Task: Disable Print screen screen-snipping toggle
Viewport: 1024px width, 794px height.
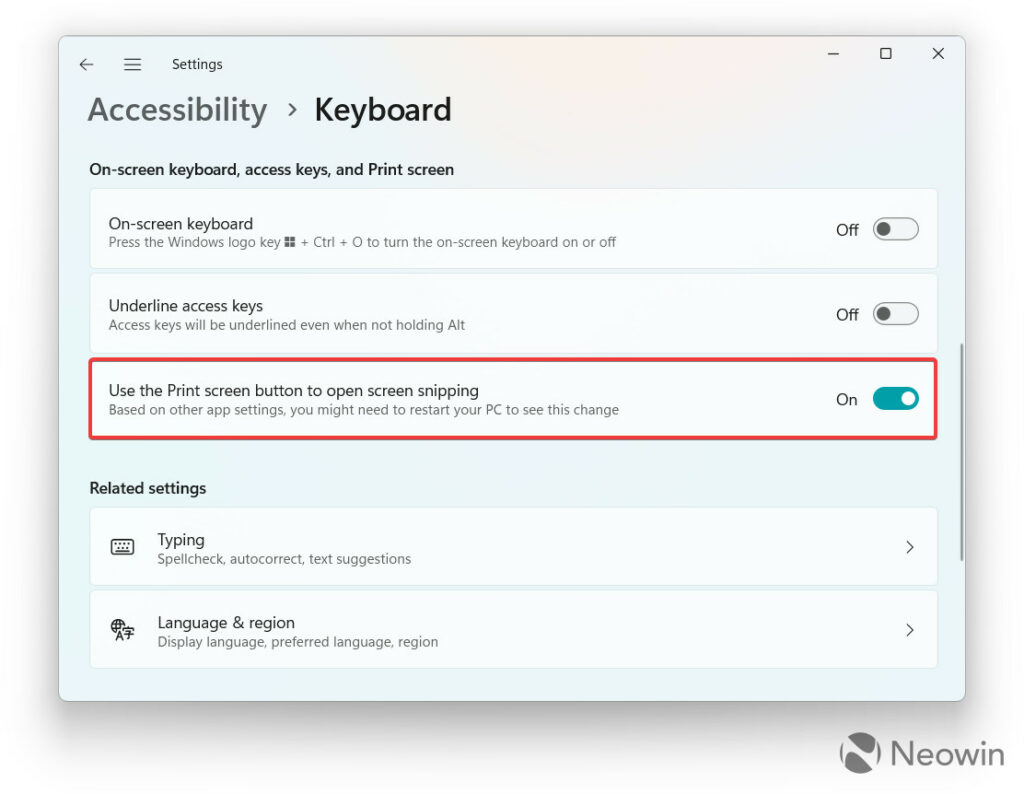Action: (x=895, y=399)
